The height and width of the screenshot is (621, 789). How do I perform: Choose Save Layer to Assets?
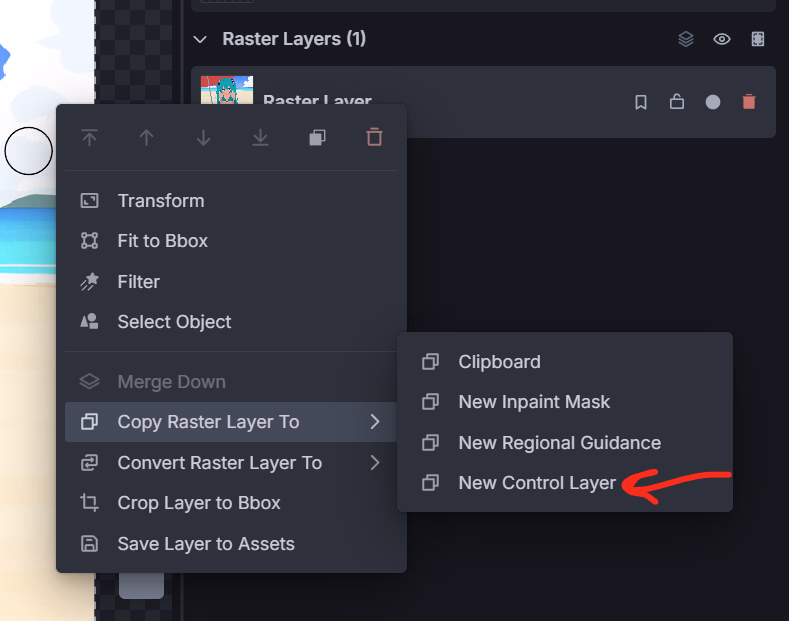coord(231,544)
